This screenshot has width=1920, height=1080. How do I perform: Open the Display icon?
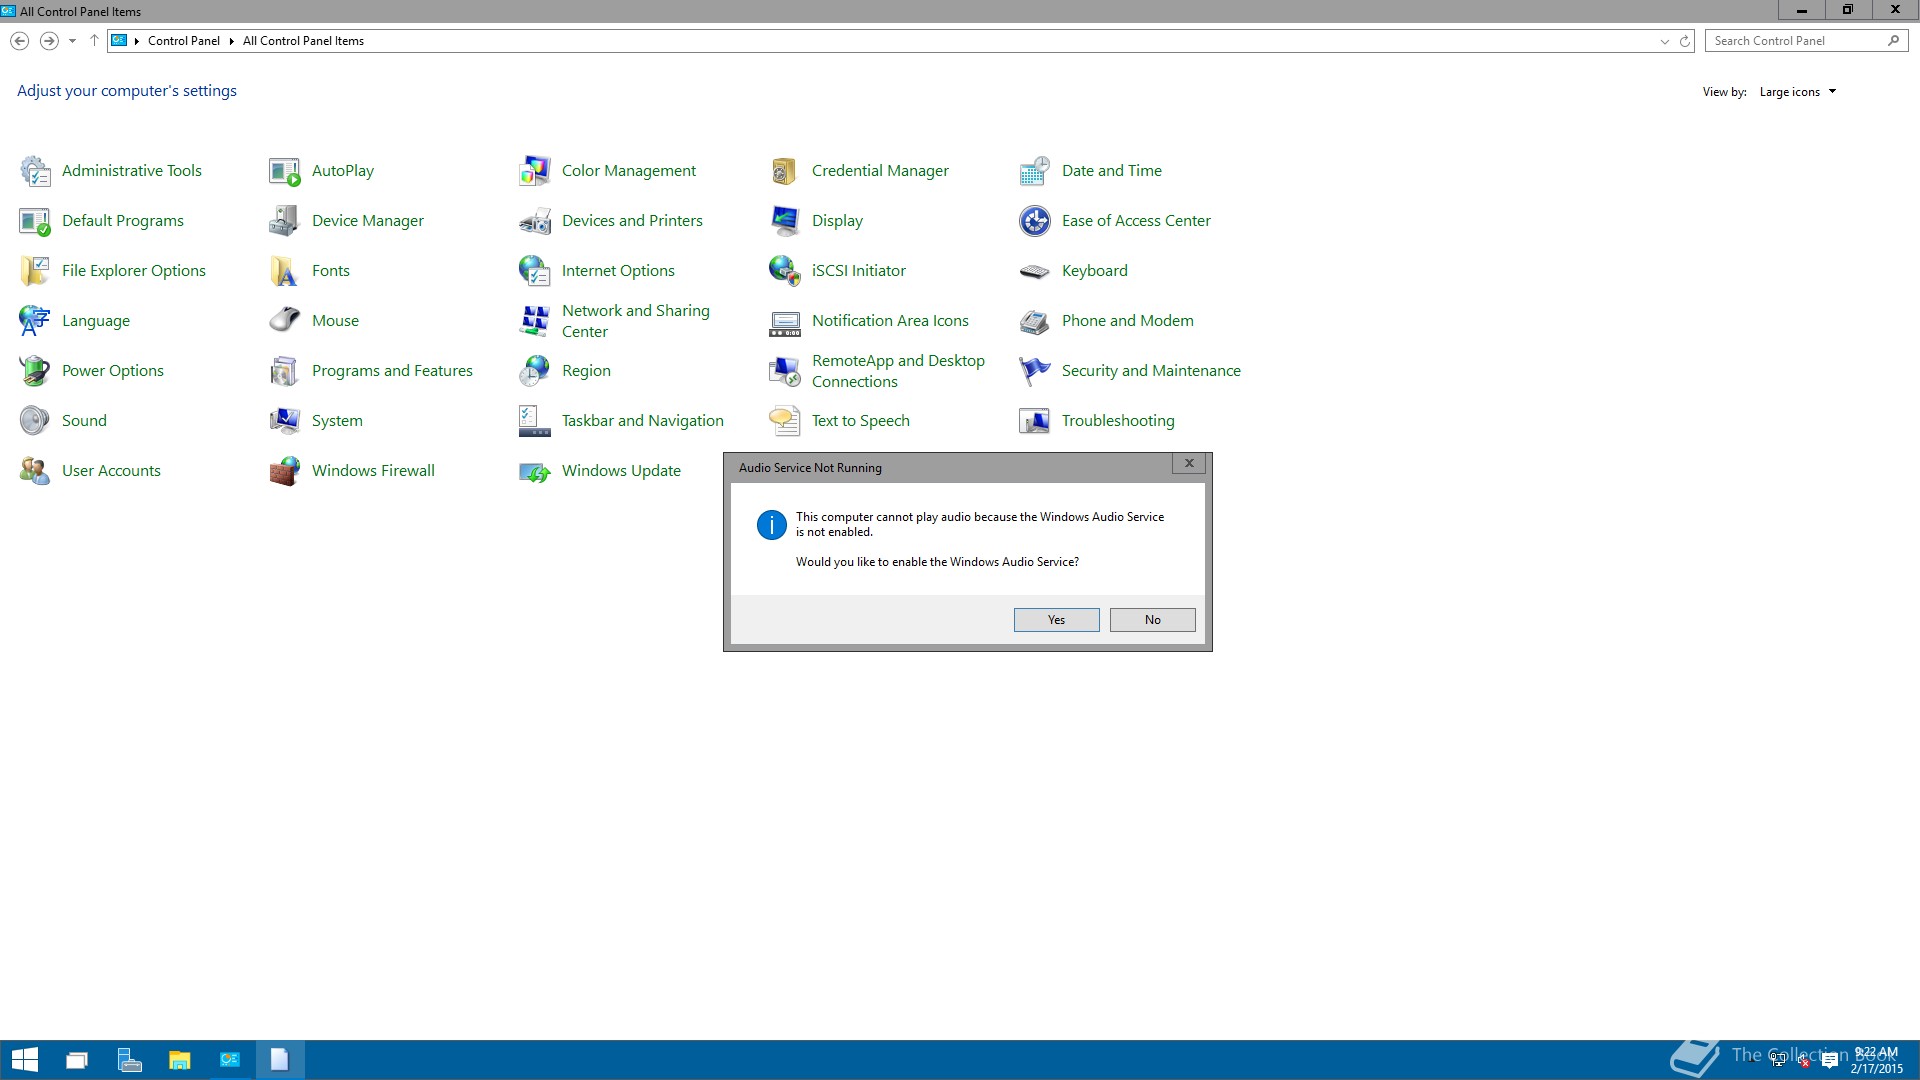(x=785, y=221)
